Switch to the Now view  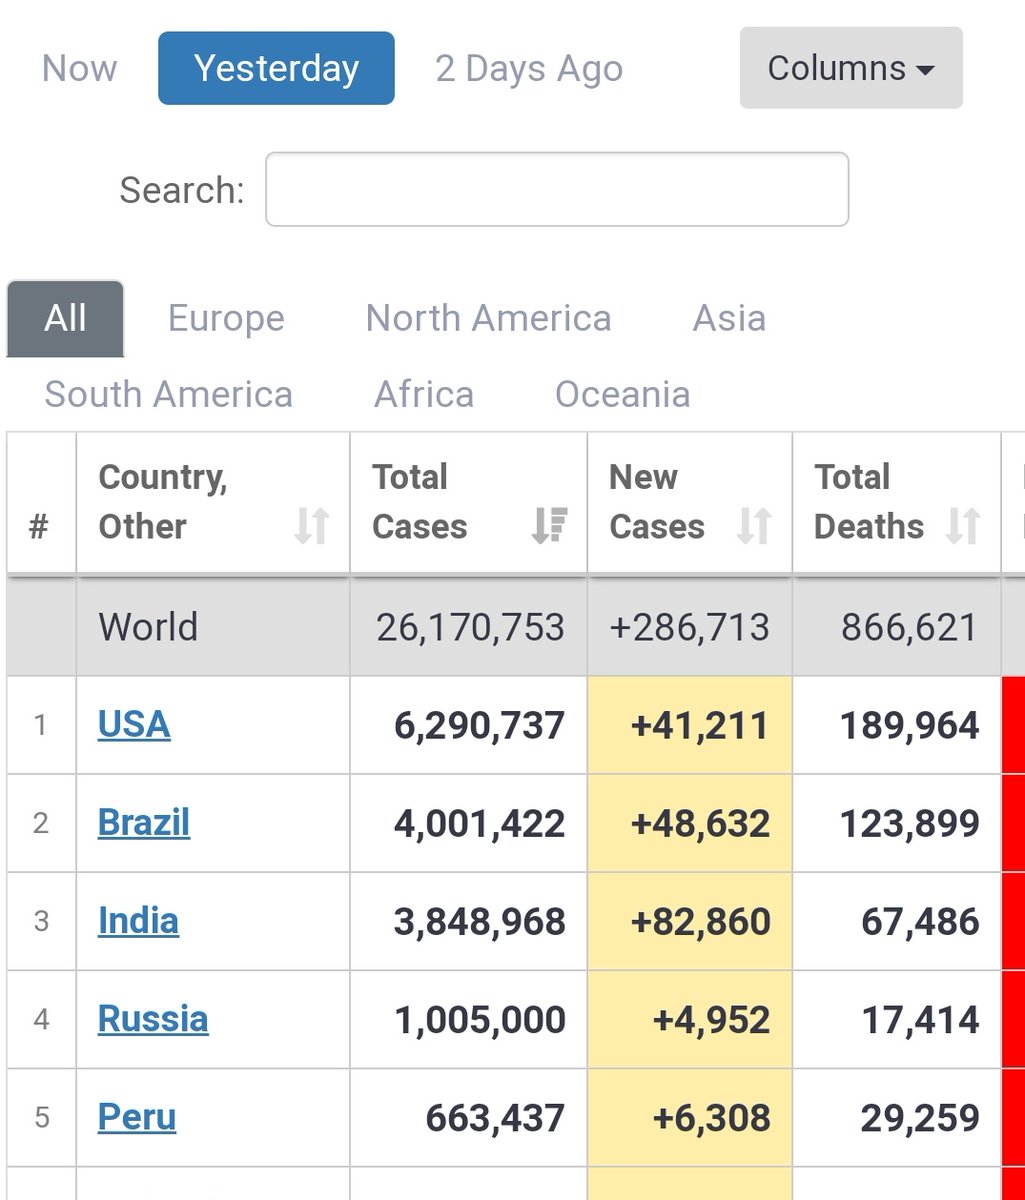coord(79,67)
